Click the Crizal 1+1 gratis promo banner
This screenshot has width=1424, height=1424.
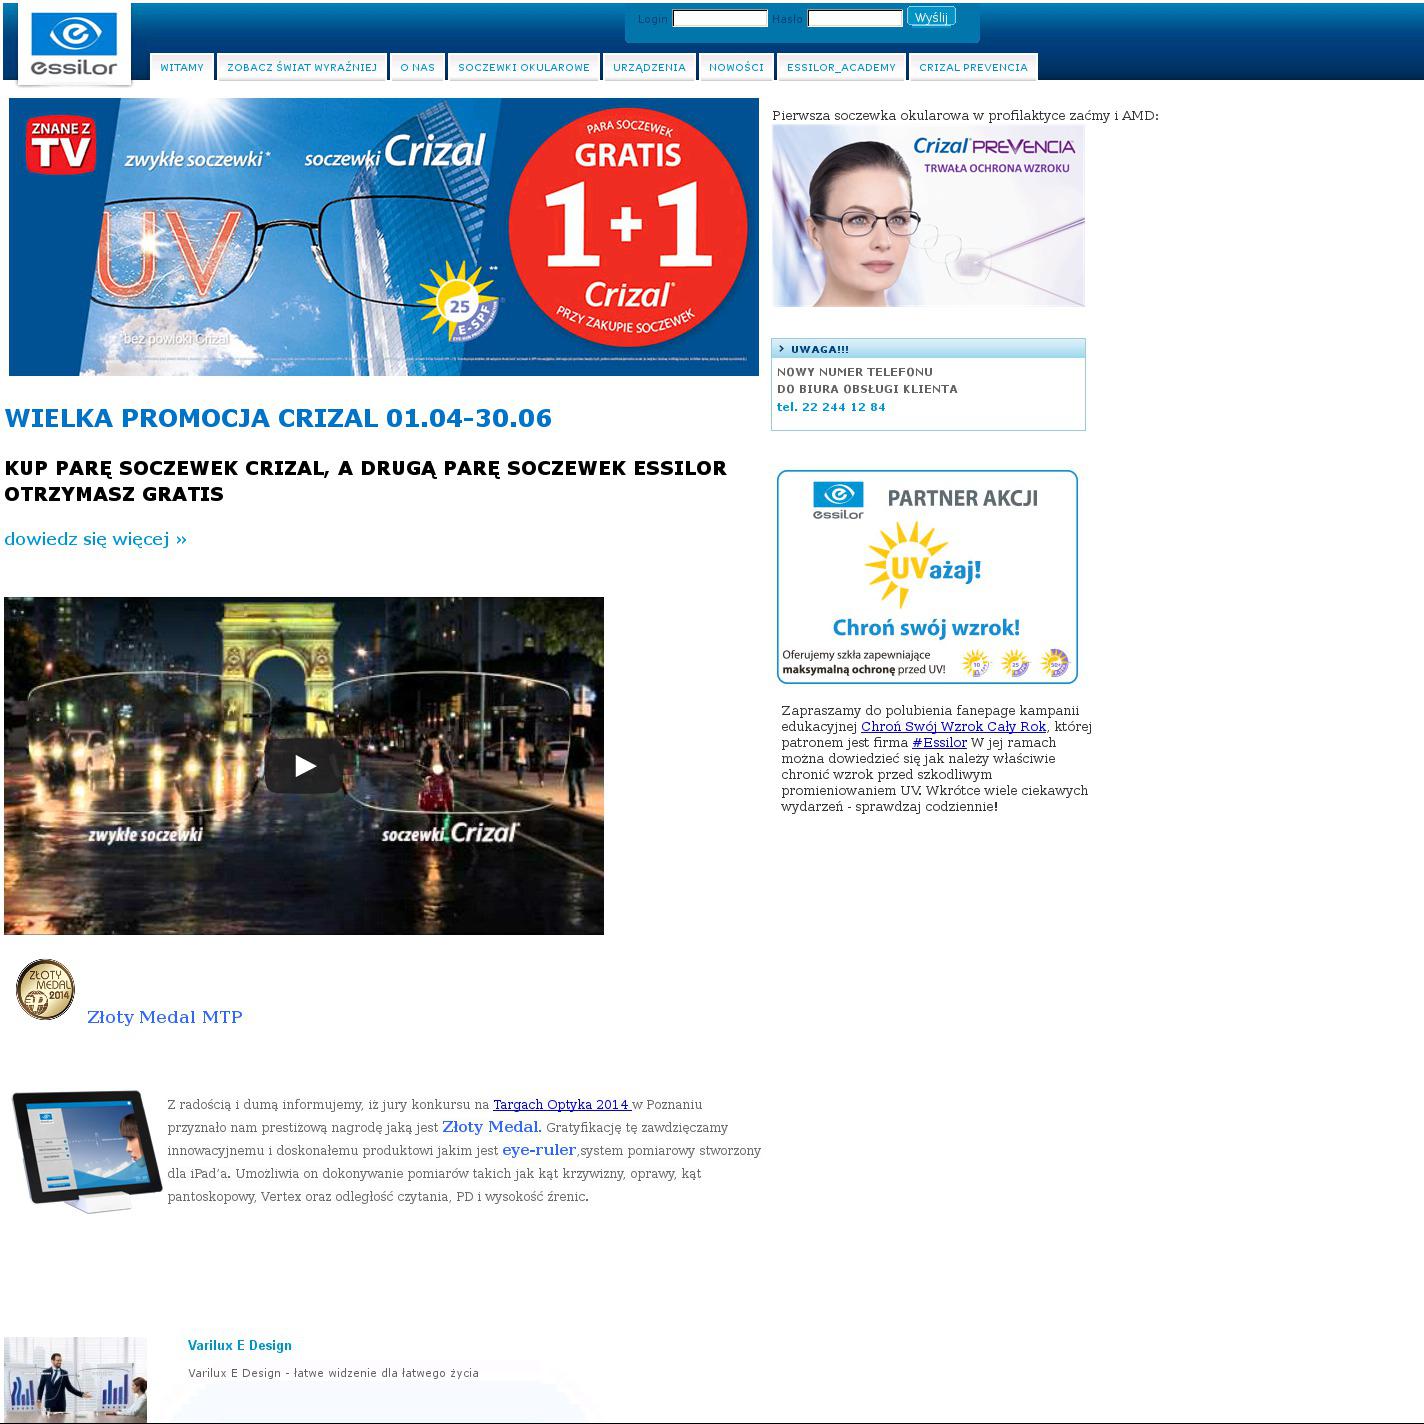pos(384,237)
